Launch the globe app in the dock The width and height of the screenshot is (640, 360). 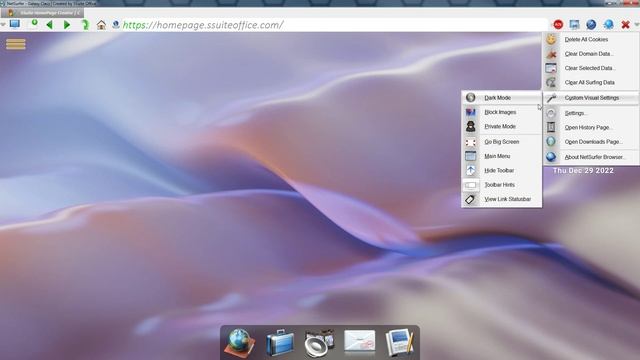[x=240, y=343]
